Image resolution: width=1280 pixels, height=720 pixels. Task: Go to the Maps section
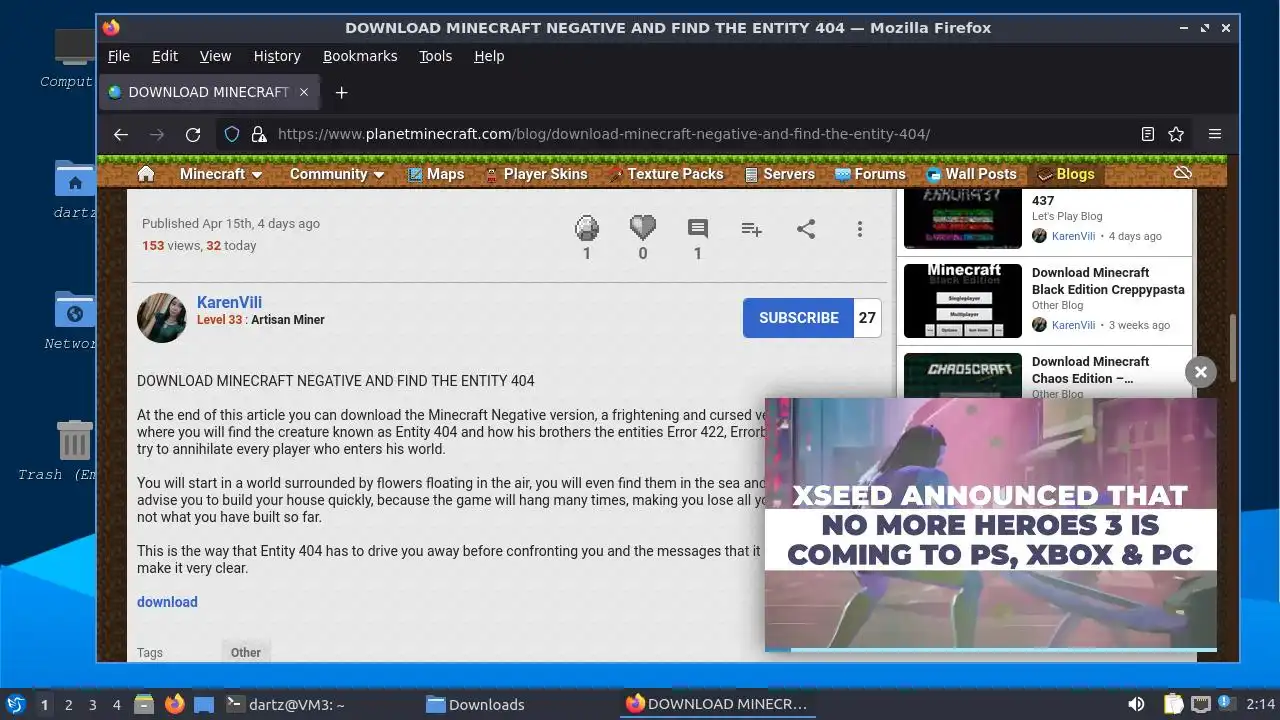click(x=436, y=174)
